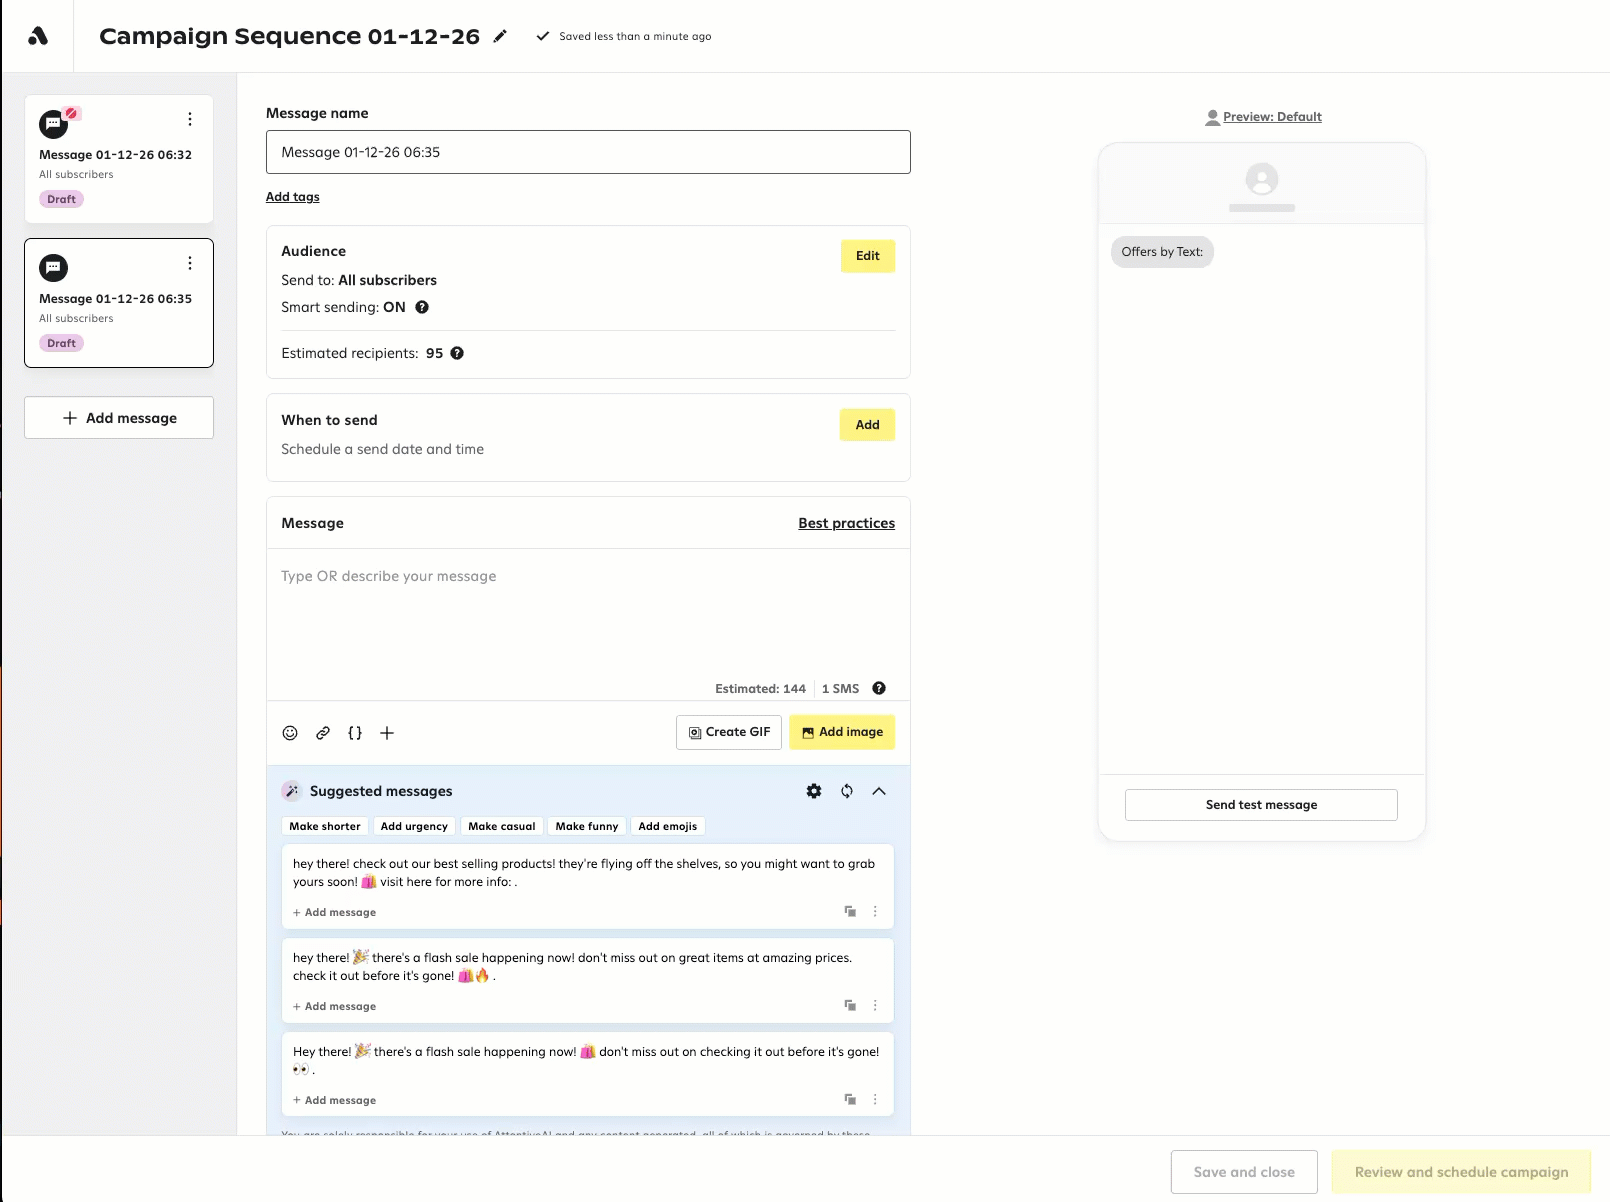This screenshot has width=1610, height=1202.
Task: Click the Attentive logo home icon
Action: (x=38, y=36)
